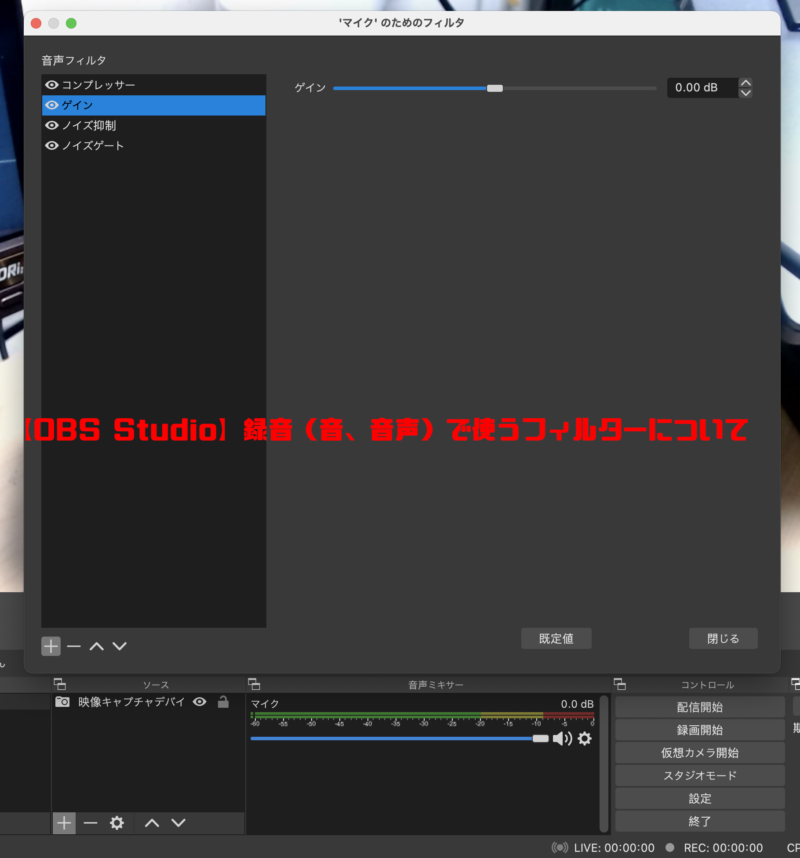Viewport: 800px width, 858px height.
Task: Hide the 映像キャプチャデバイス source
Action: pos(200,702)
